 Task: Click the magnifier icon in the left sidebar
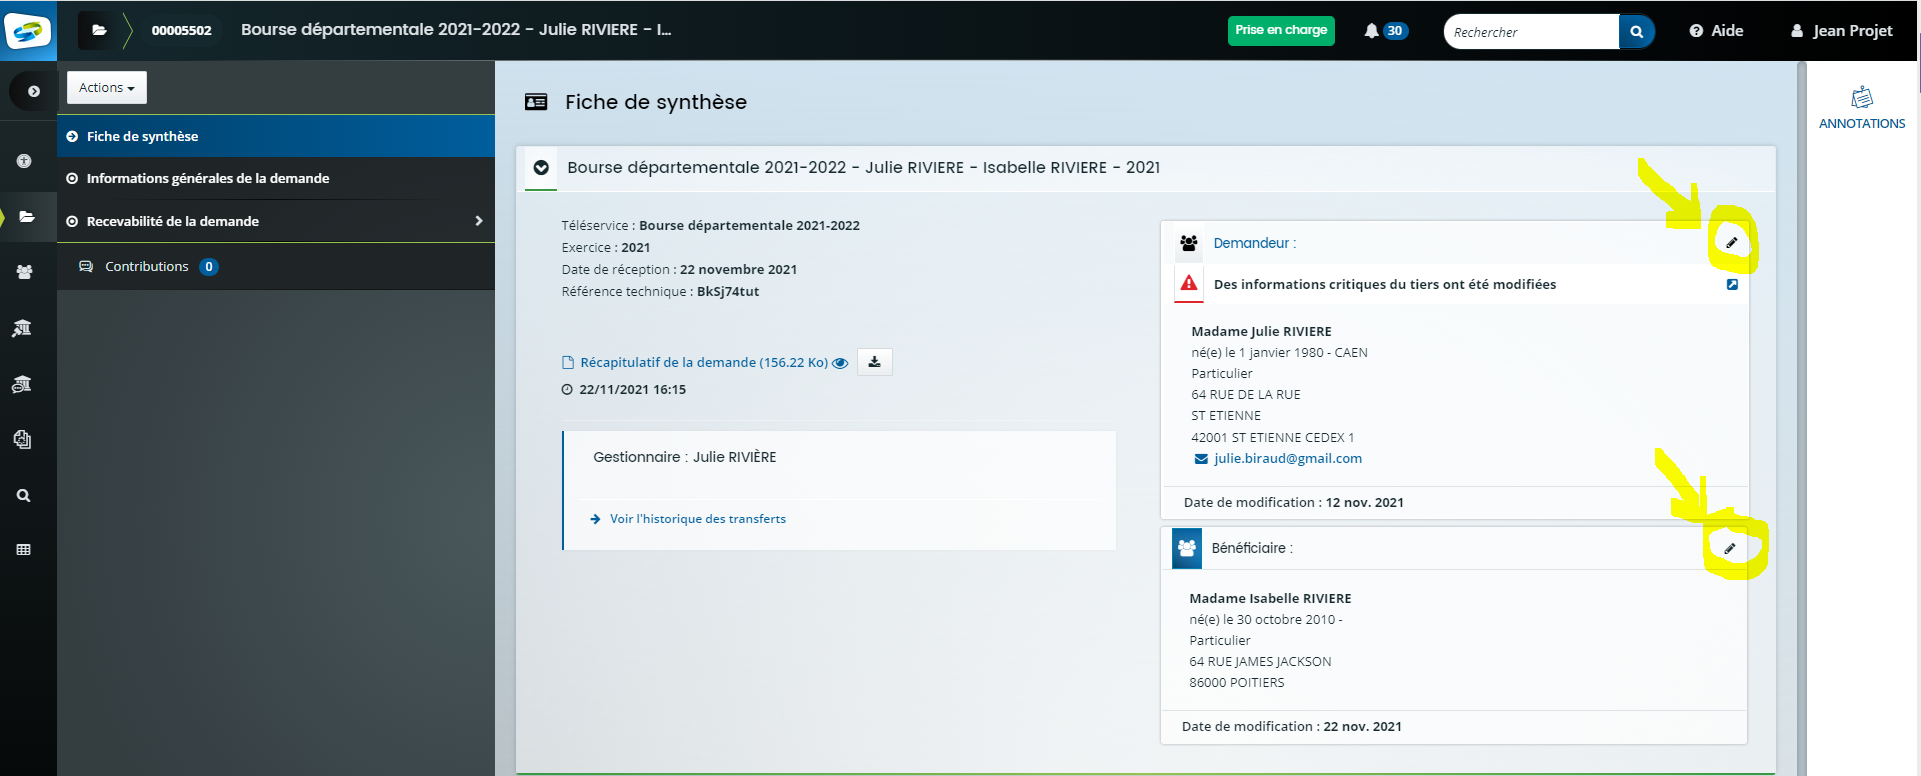coord(23,495)
